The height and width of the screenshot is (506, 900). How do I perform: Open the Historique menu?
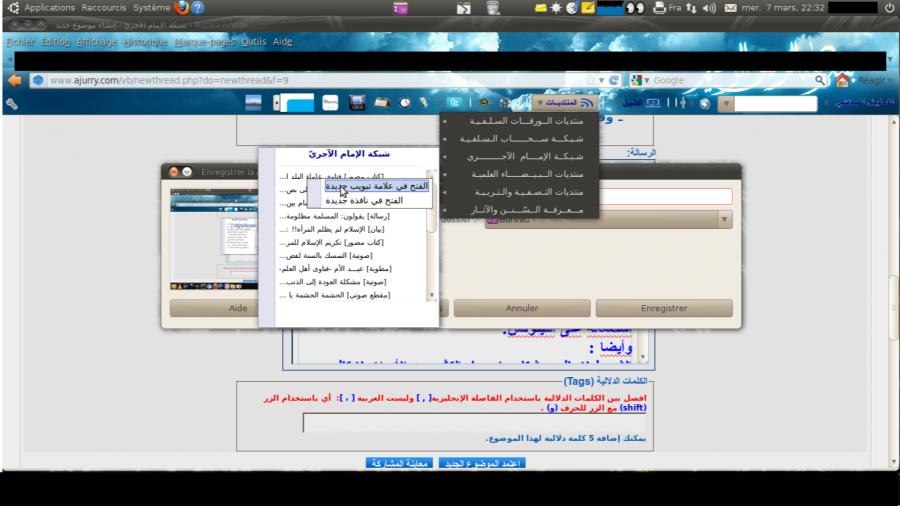(x=145, y=42)
